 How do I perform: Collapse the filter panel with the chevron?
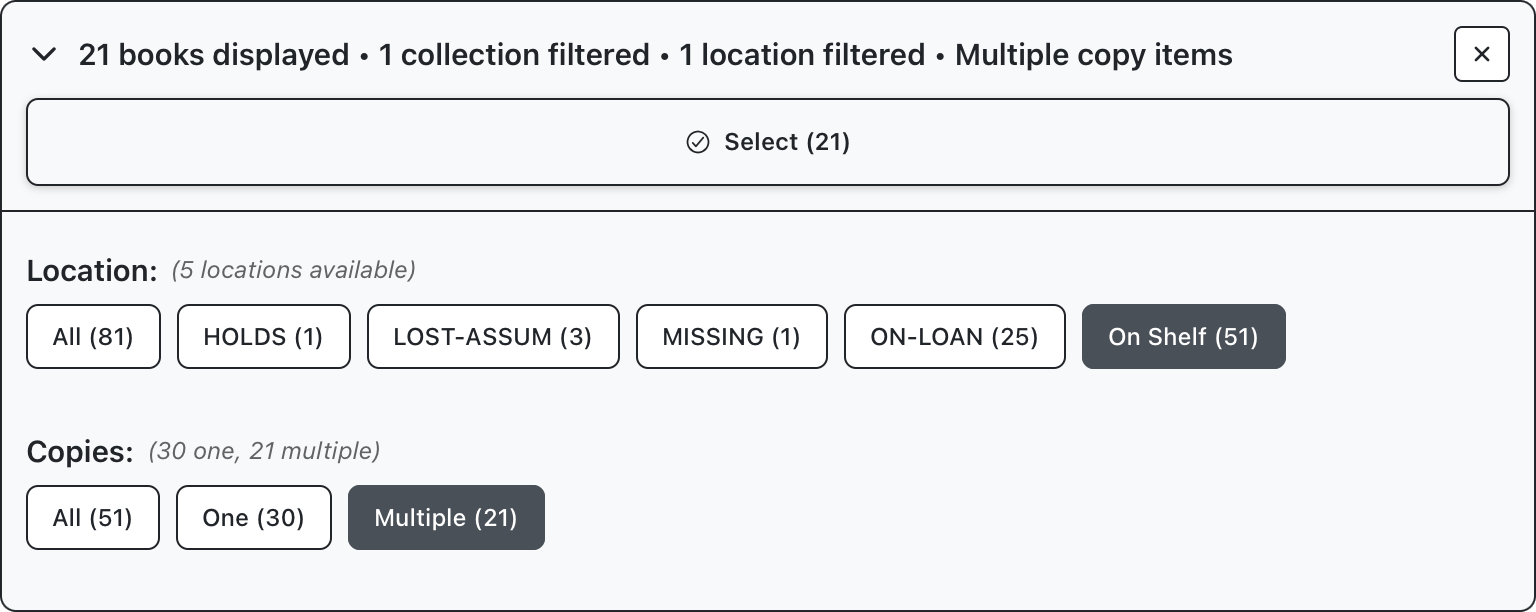[44, 55]
